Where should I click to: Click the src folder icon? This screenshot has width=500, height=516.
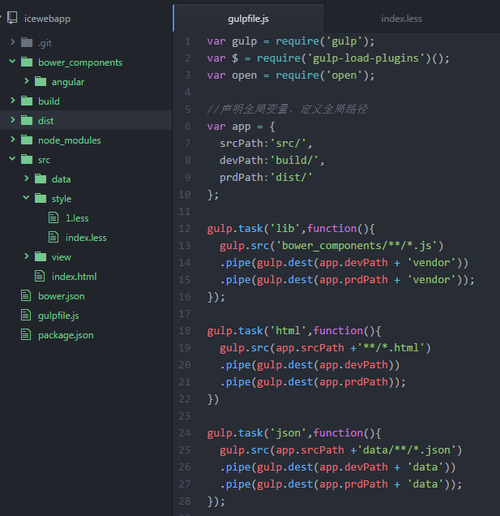click(27, 159)
